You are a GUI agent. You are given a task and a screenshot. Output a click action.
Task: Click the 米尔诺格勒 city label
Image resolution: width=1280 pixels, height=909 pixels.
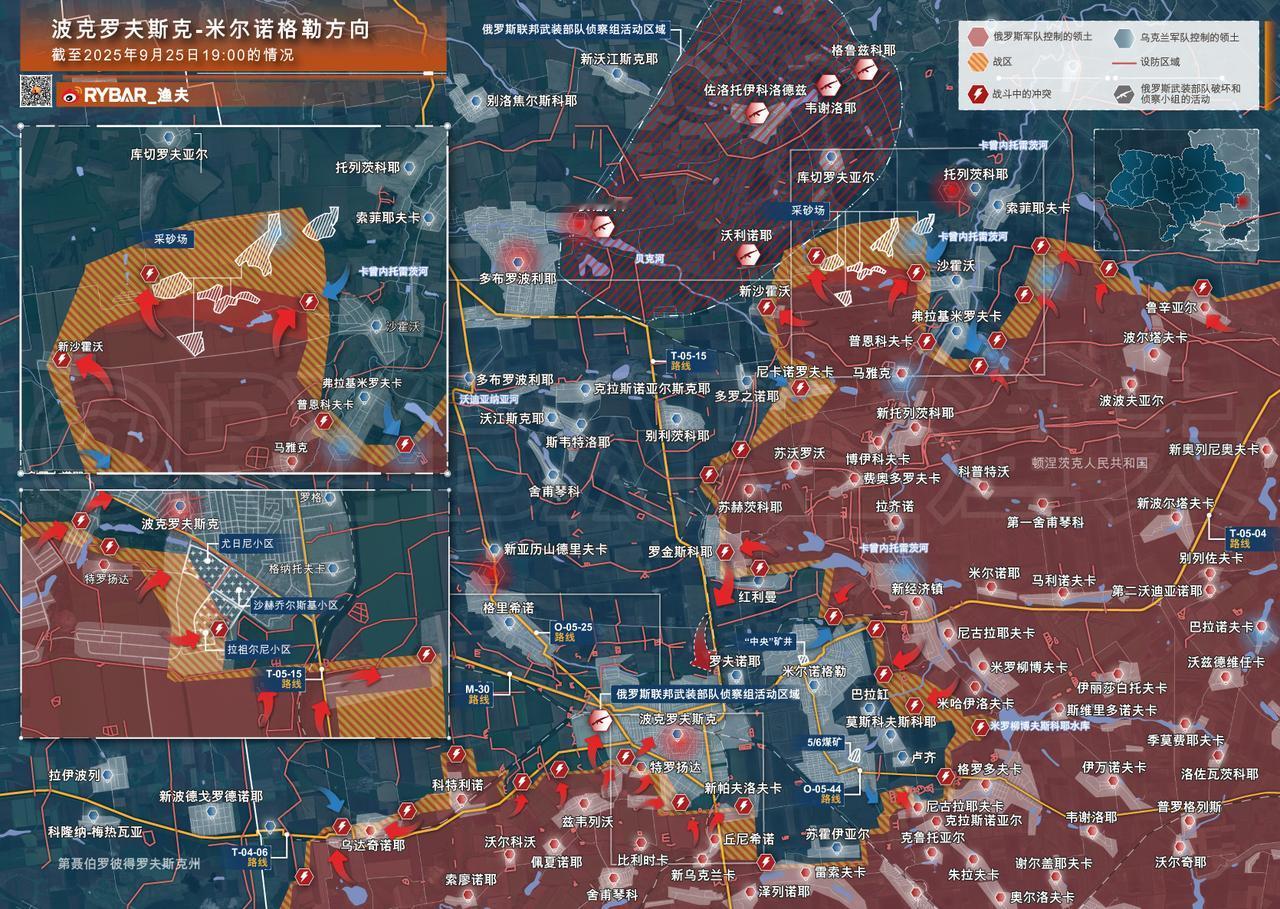click(814, 671)
